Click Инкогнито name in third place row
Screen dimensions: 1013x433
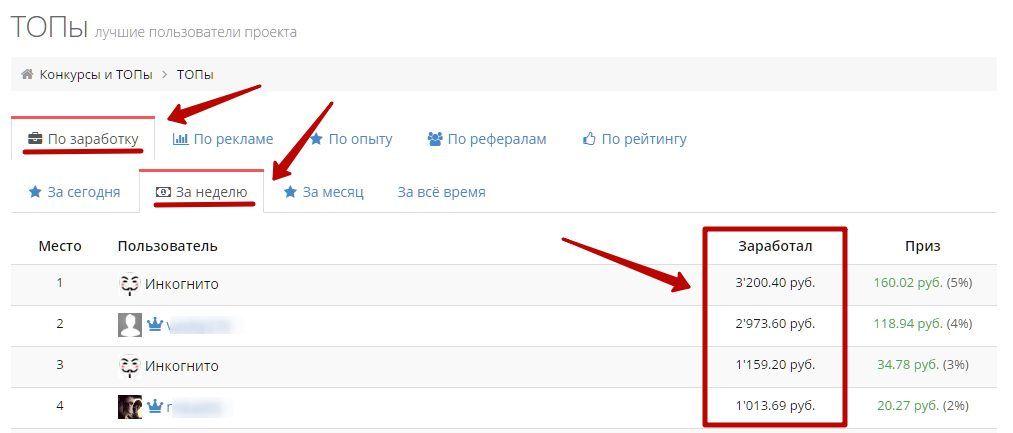[181, 366]
